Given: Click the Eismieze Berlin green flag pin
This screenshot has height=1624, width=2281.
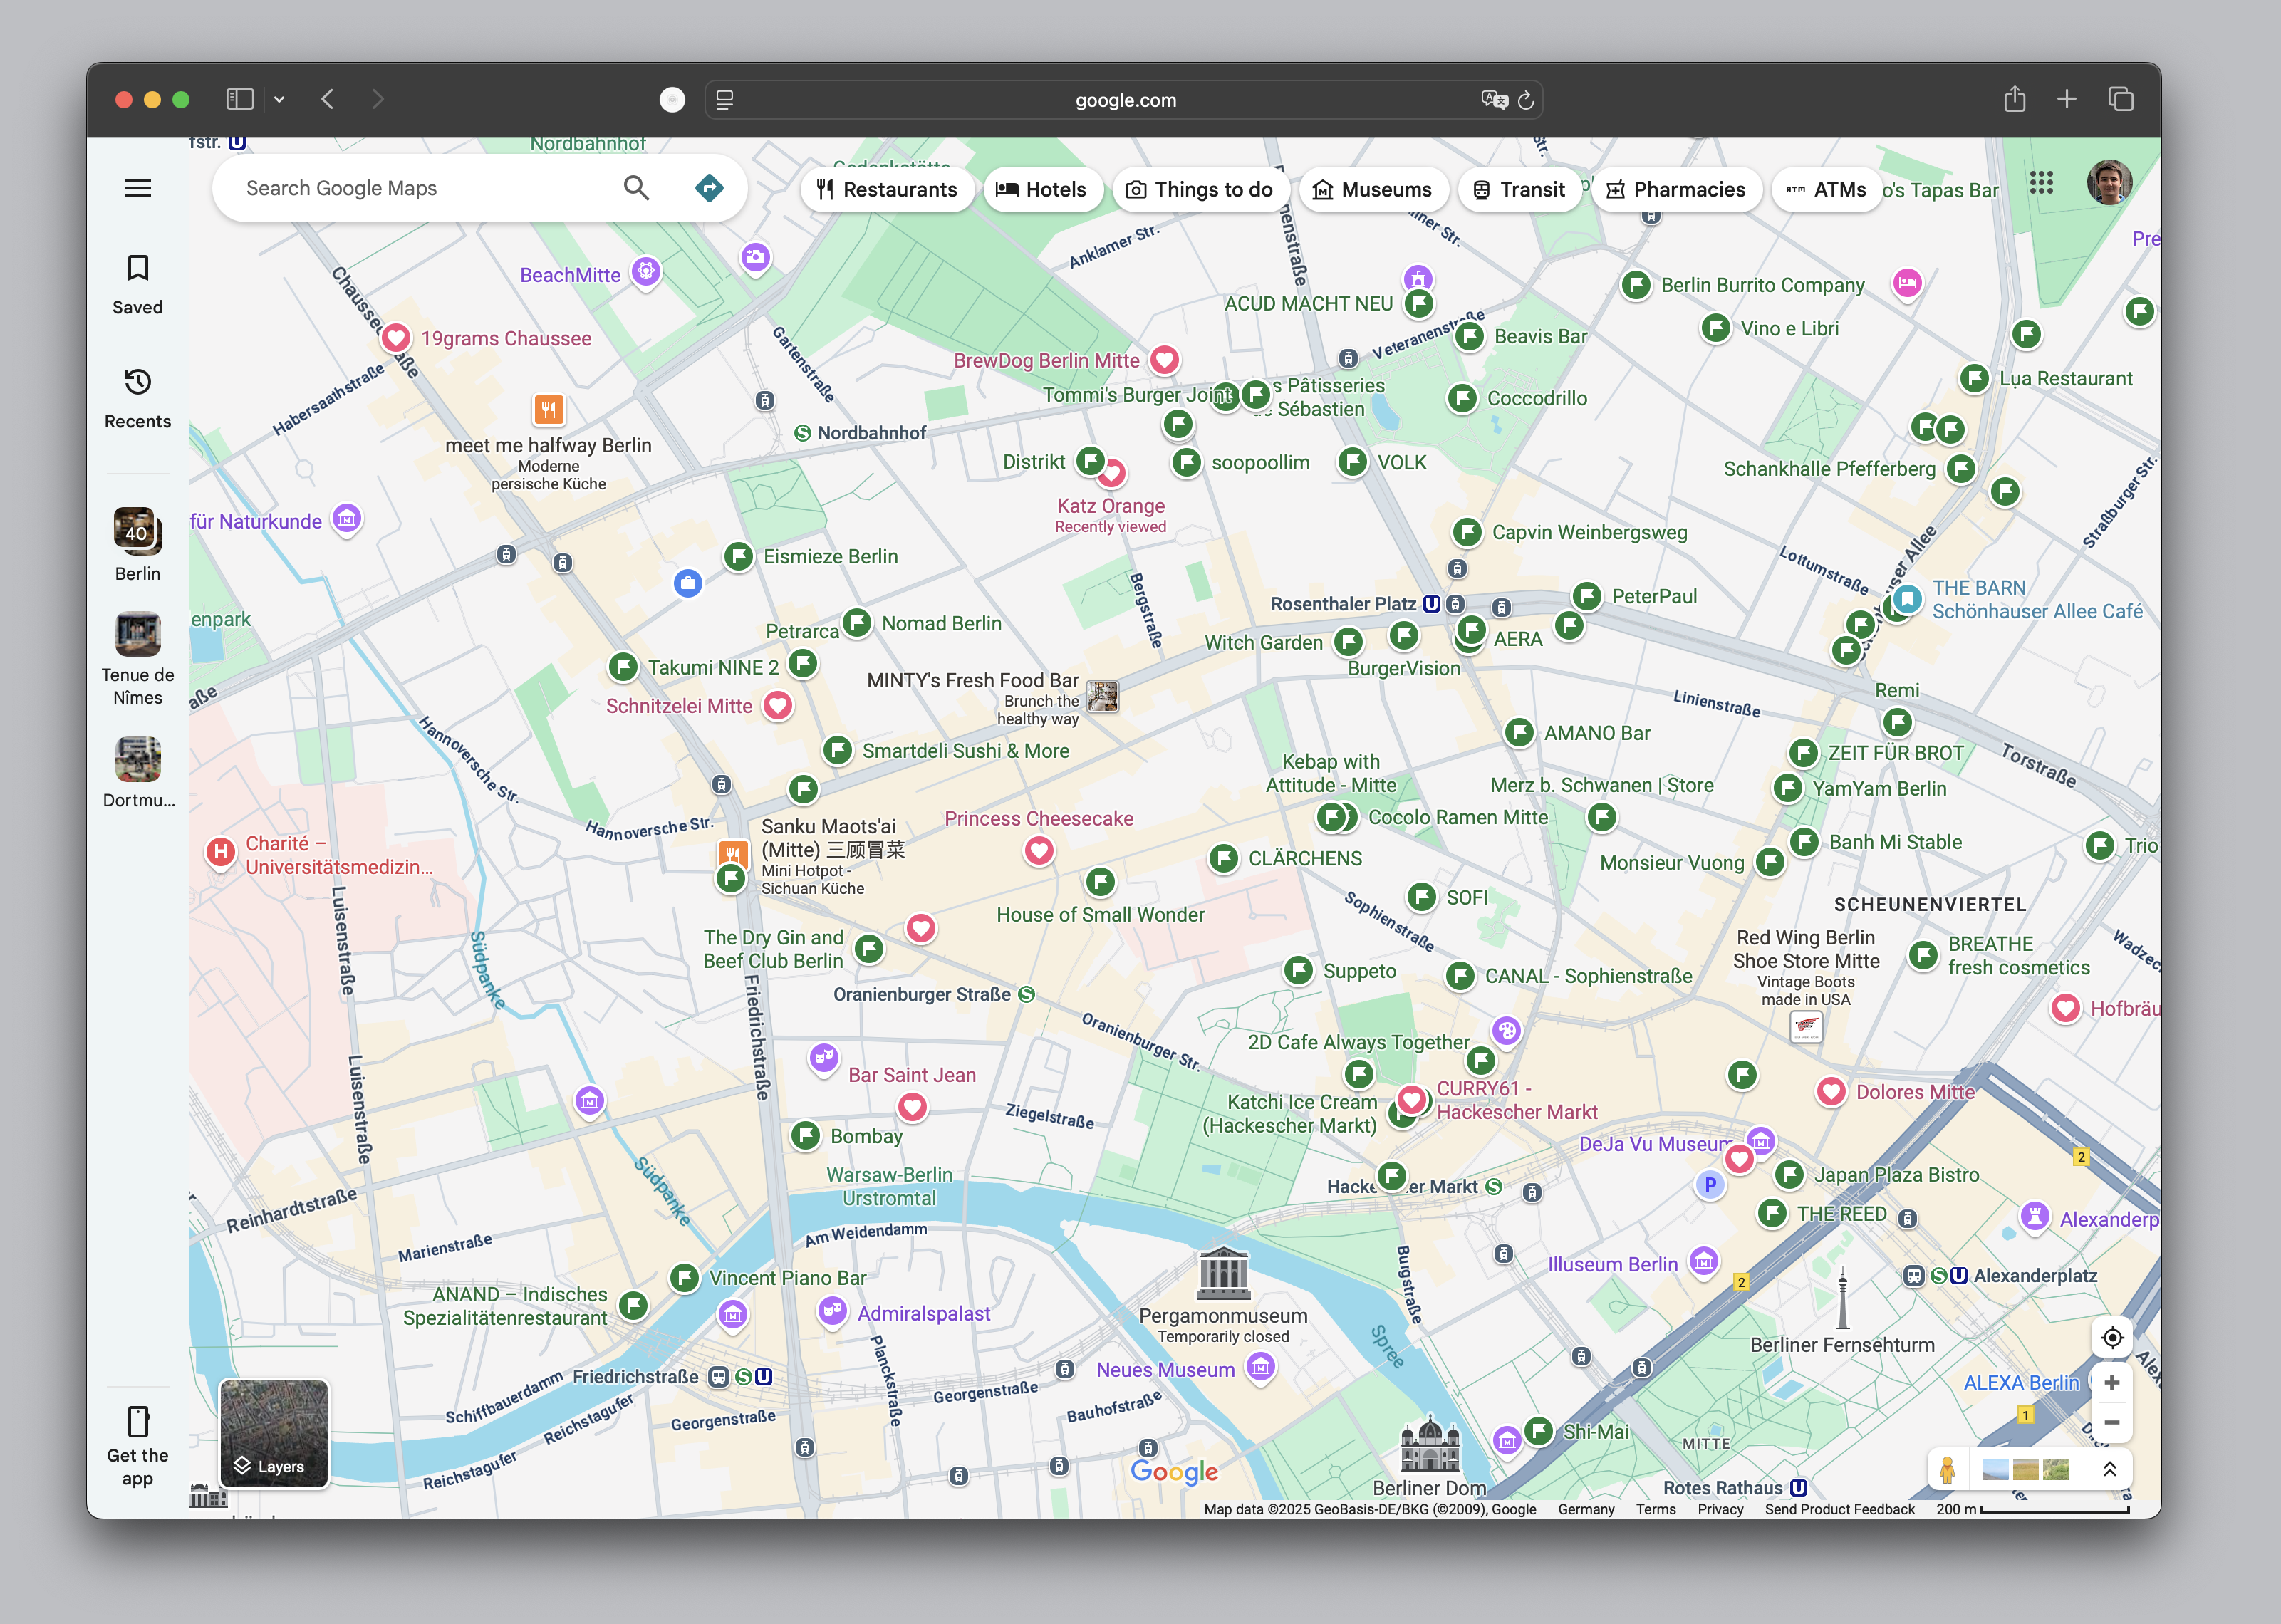Looking at the screenshot, I should point(738,556).
